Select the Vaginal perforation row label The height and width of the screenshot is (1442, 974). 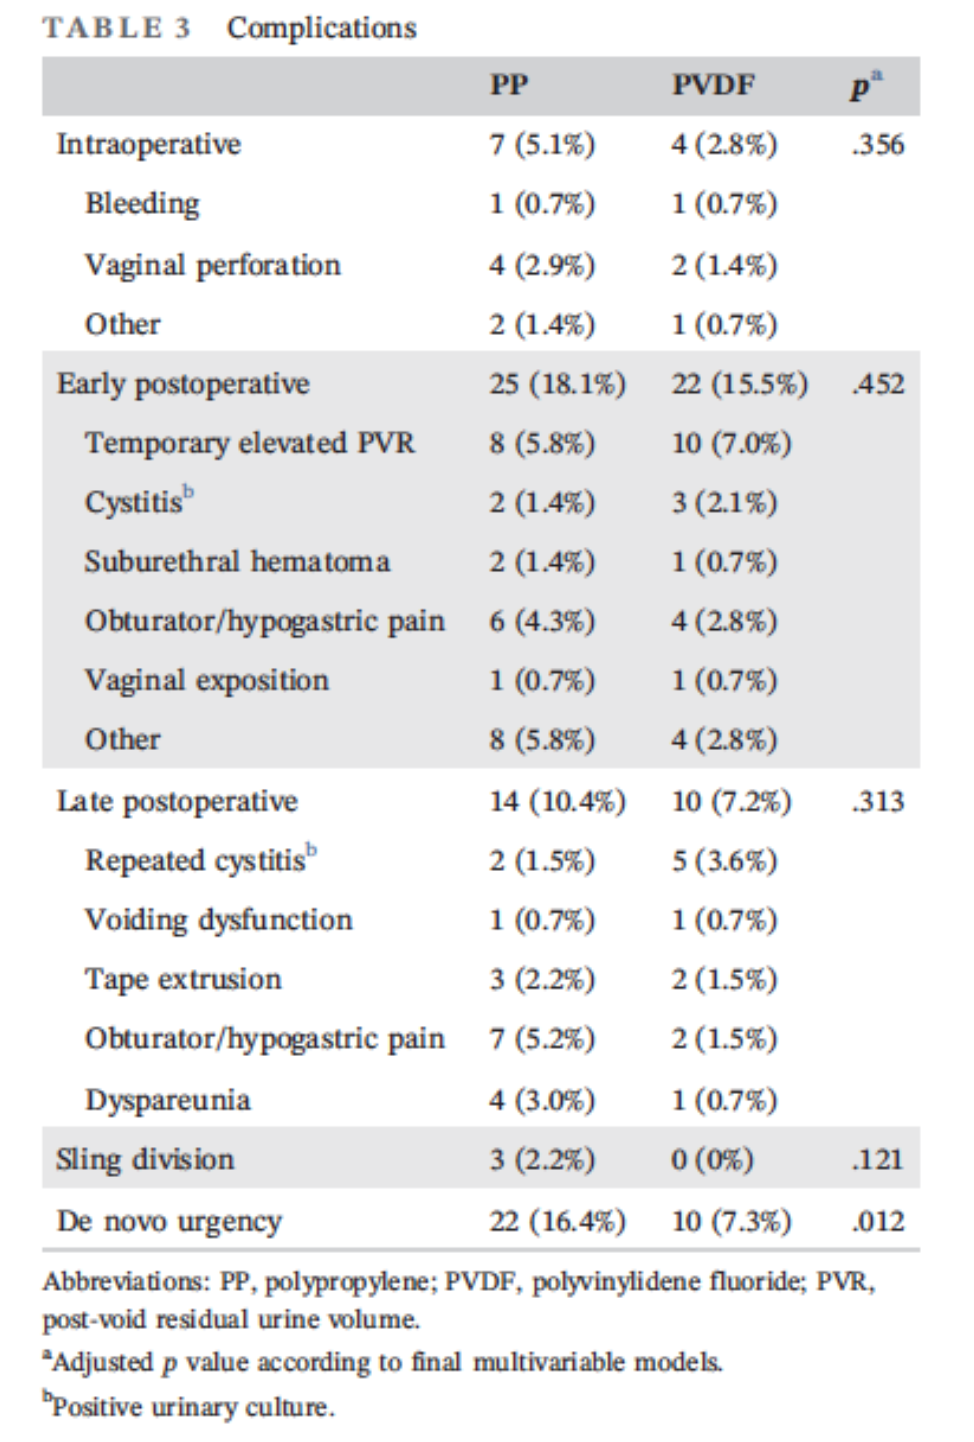pyautogui.click(x=212, y=265)
